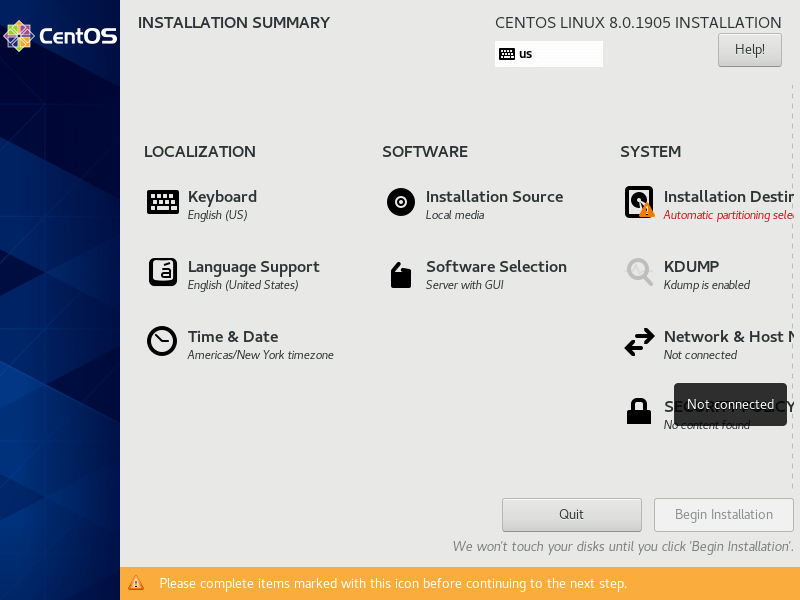Click the Begin Installation button
The height and width of the screenshot is (600, 800).
click(723, 515)
